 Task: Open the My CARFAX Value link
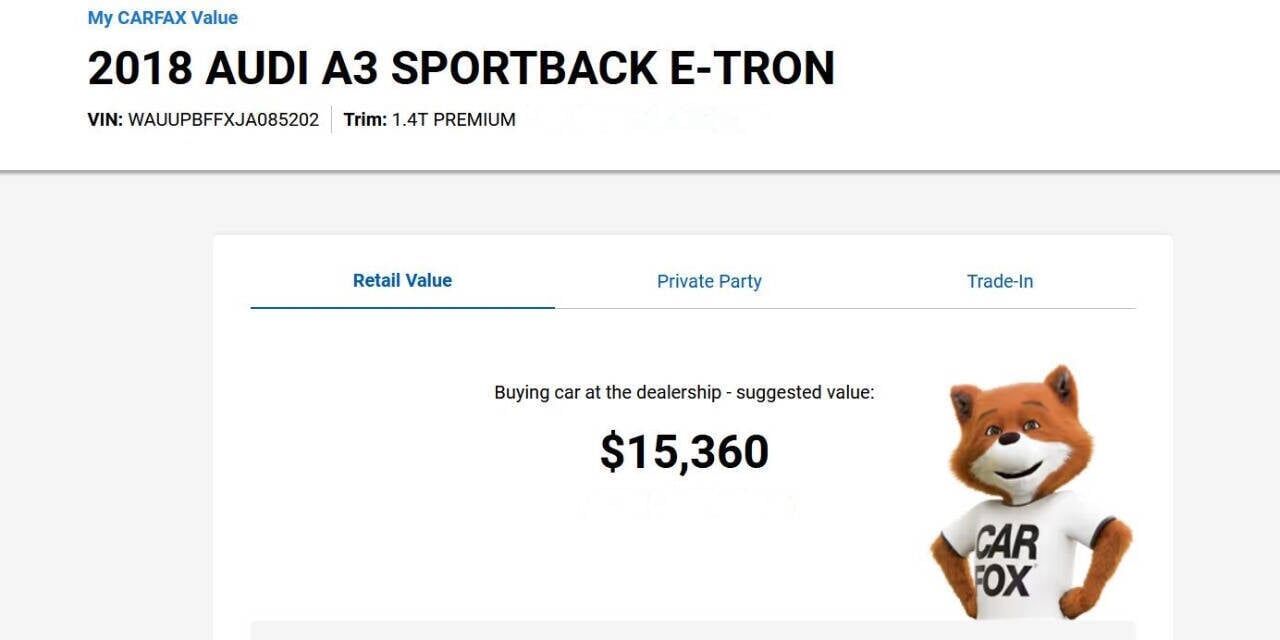click(163, 18)
